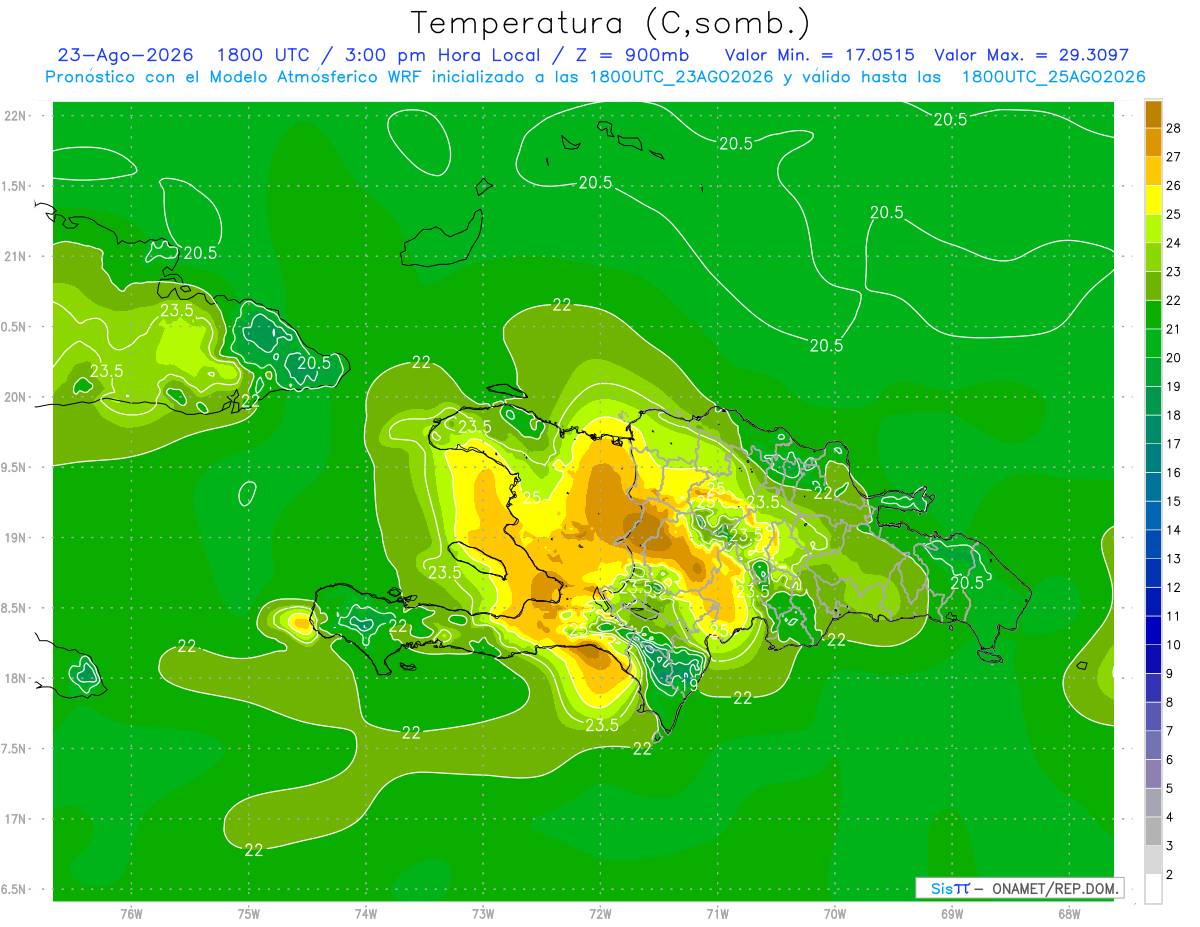This screenshot has width=1200, height=927.
Task: Pick the legend color between 9 and 10
Action: (x=1153, y=659)
